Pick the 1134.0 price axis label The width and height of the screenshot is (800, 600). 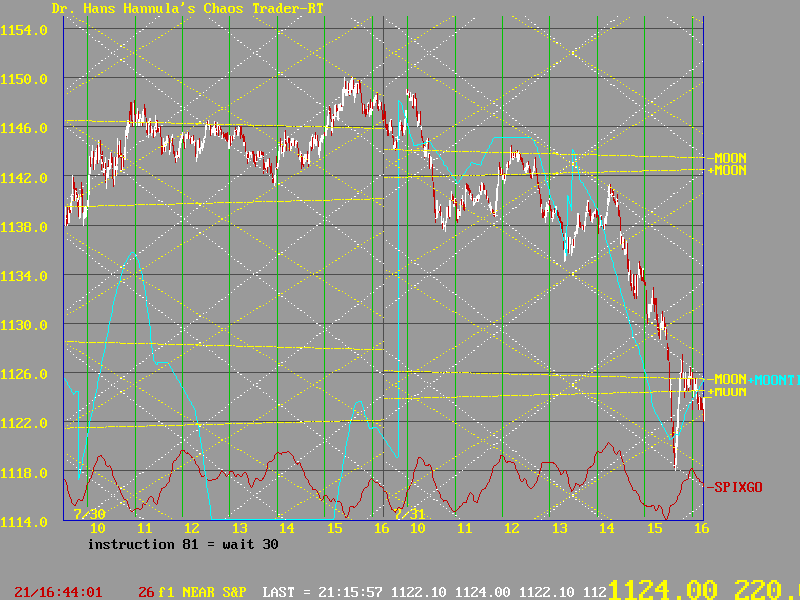[24, 276]
